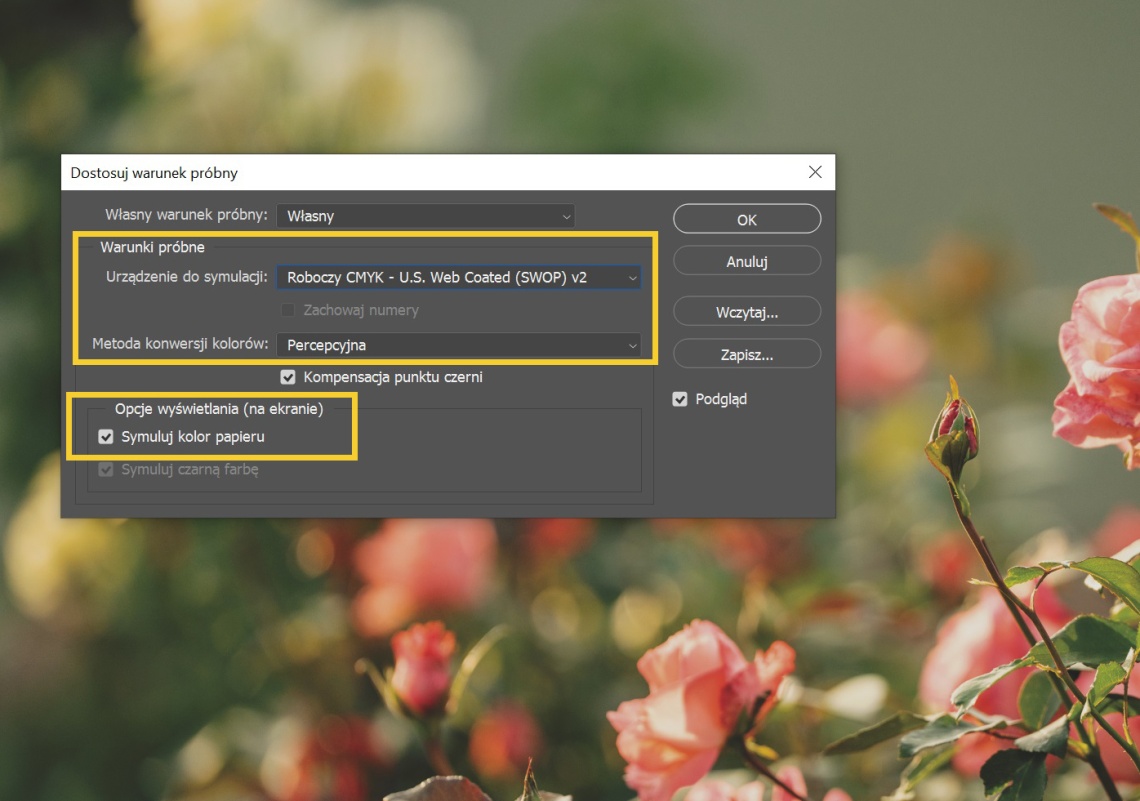The height and width of the screenshot is (801, 1140).
Task: Select the Warunki próbne group heading
Action: [152, 247]
